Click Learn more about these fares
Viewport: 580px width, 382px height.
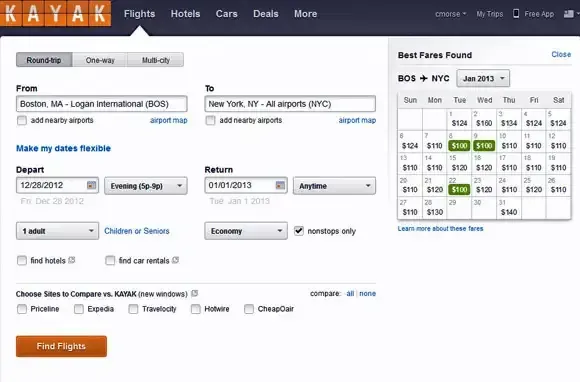(x=441, y=229)
